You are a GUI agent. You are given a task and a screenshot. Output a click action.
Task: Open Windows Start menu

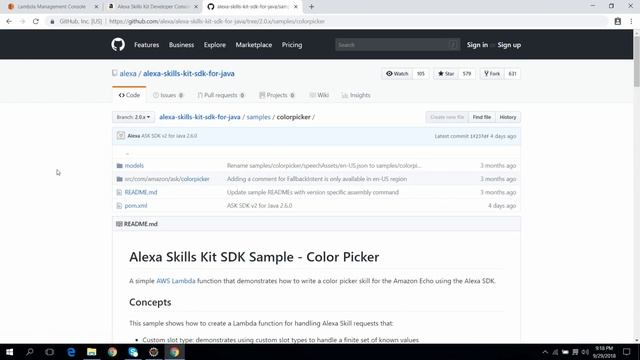point(9,352)
